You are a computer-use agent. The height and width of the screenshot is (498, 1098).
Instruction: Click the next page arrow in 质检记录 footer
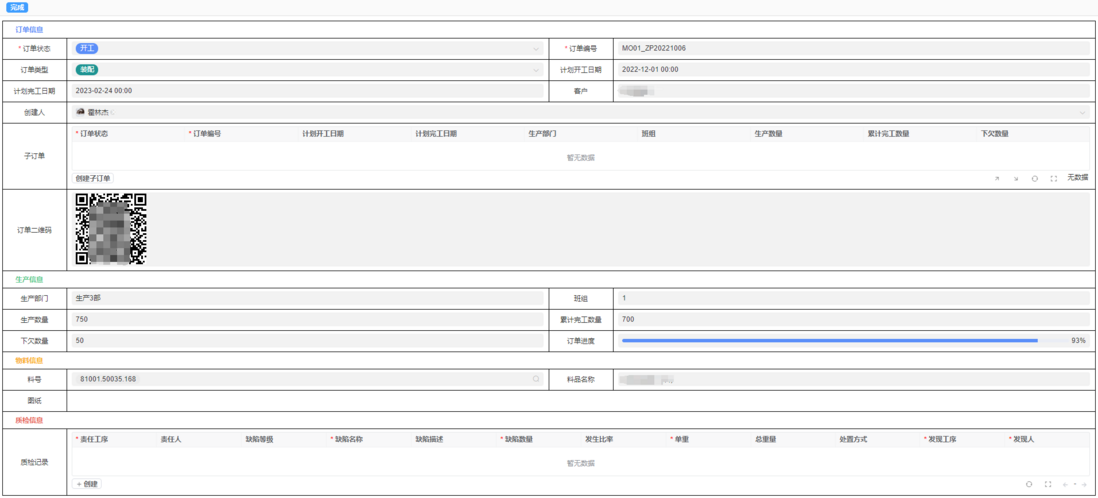[1083, 484]
